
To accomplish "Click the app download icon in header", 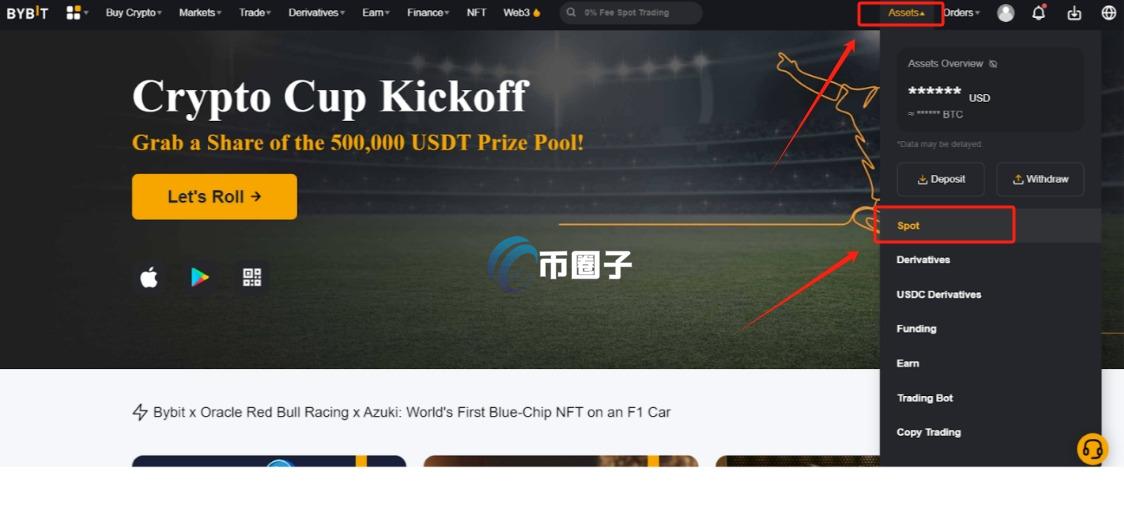I will (1074, 13).
